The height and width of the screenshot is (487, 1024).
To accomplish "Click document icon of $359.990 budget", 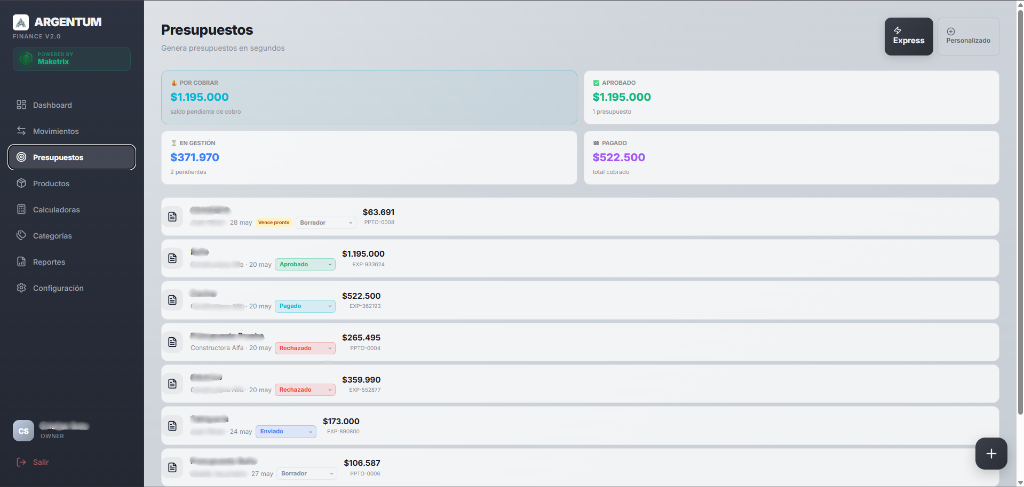I will point(172,384).
